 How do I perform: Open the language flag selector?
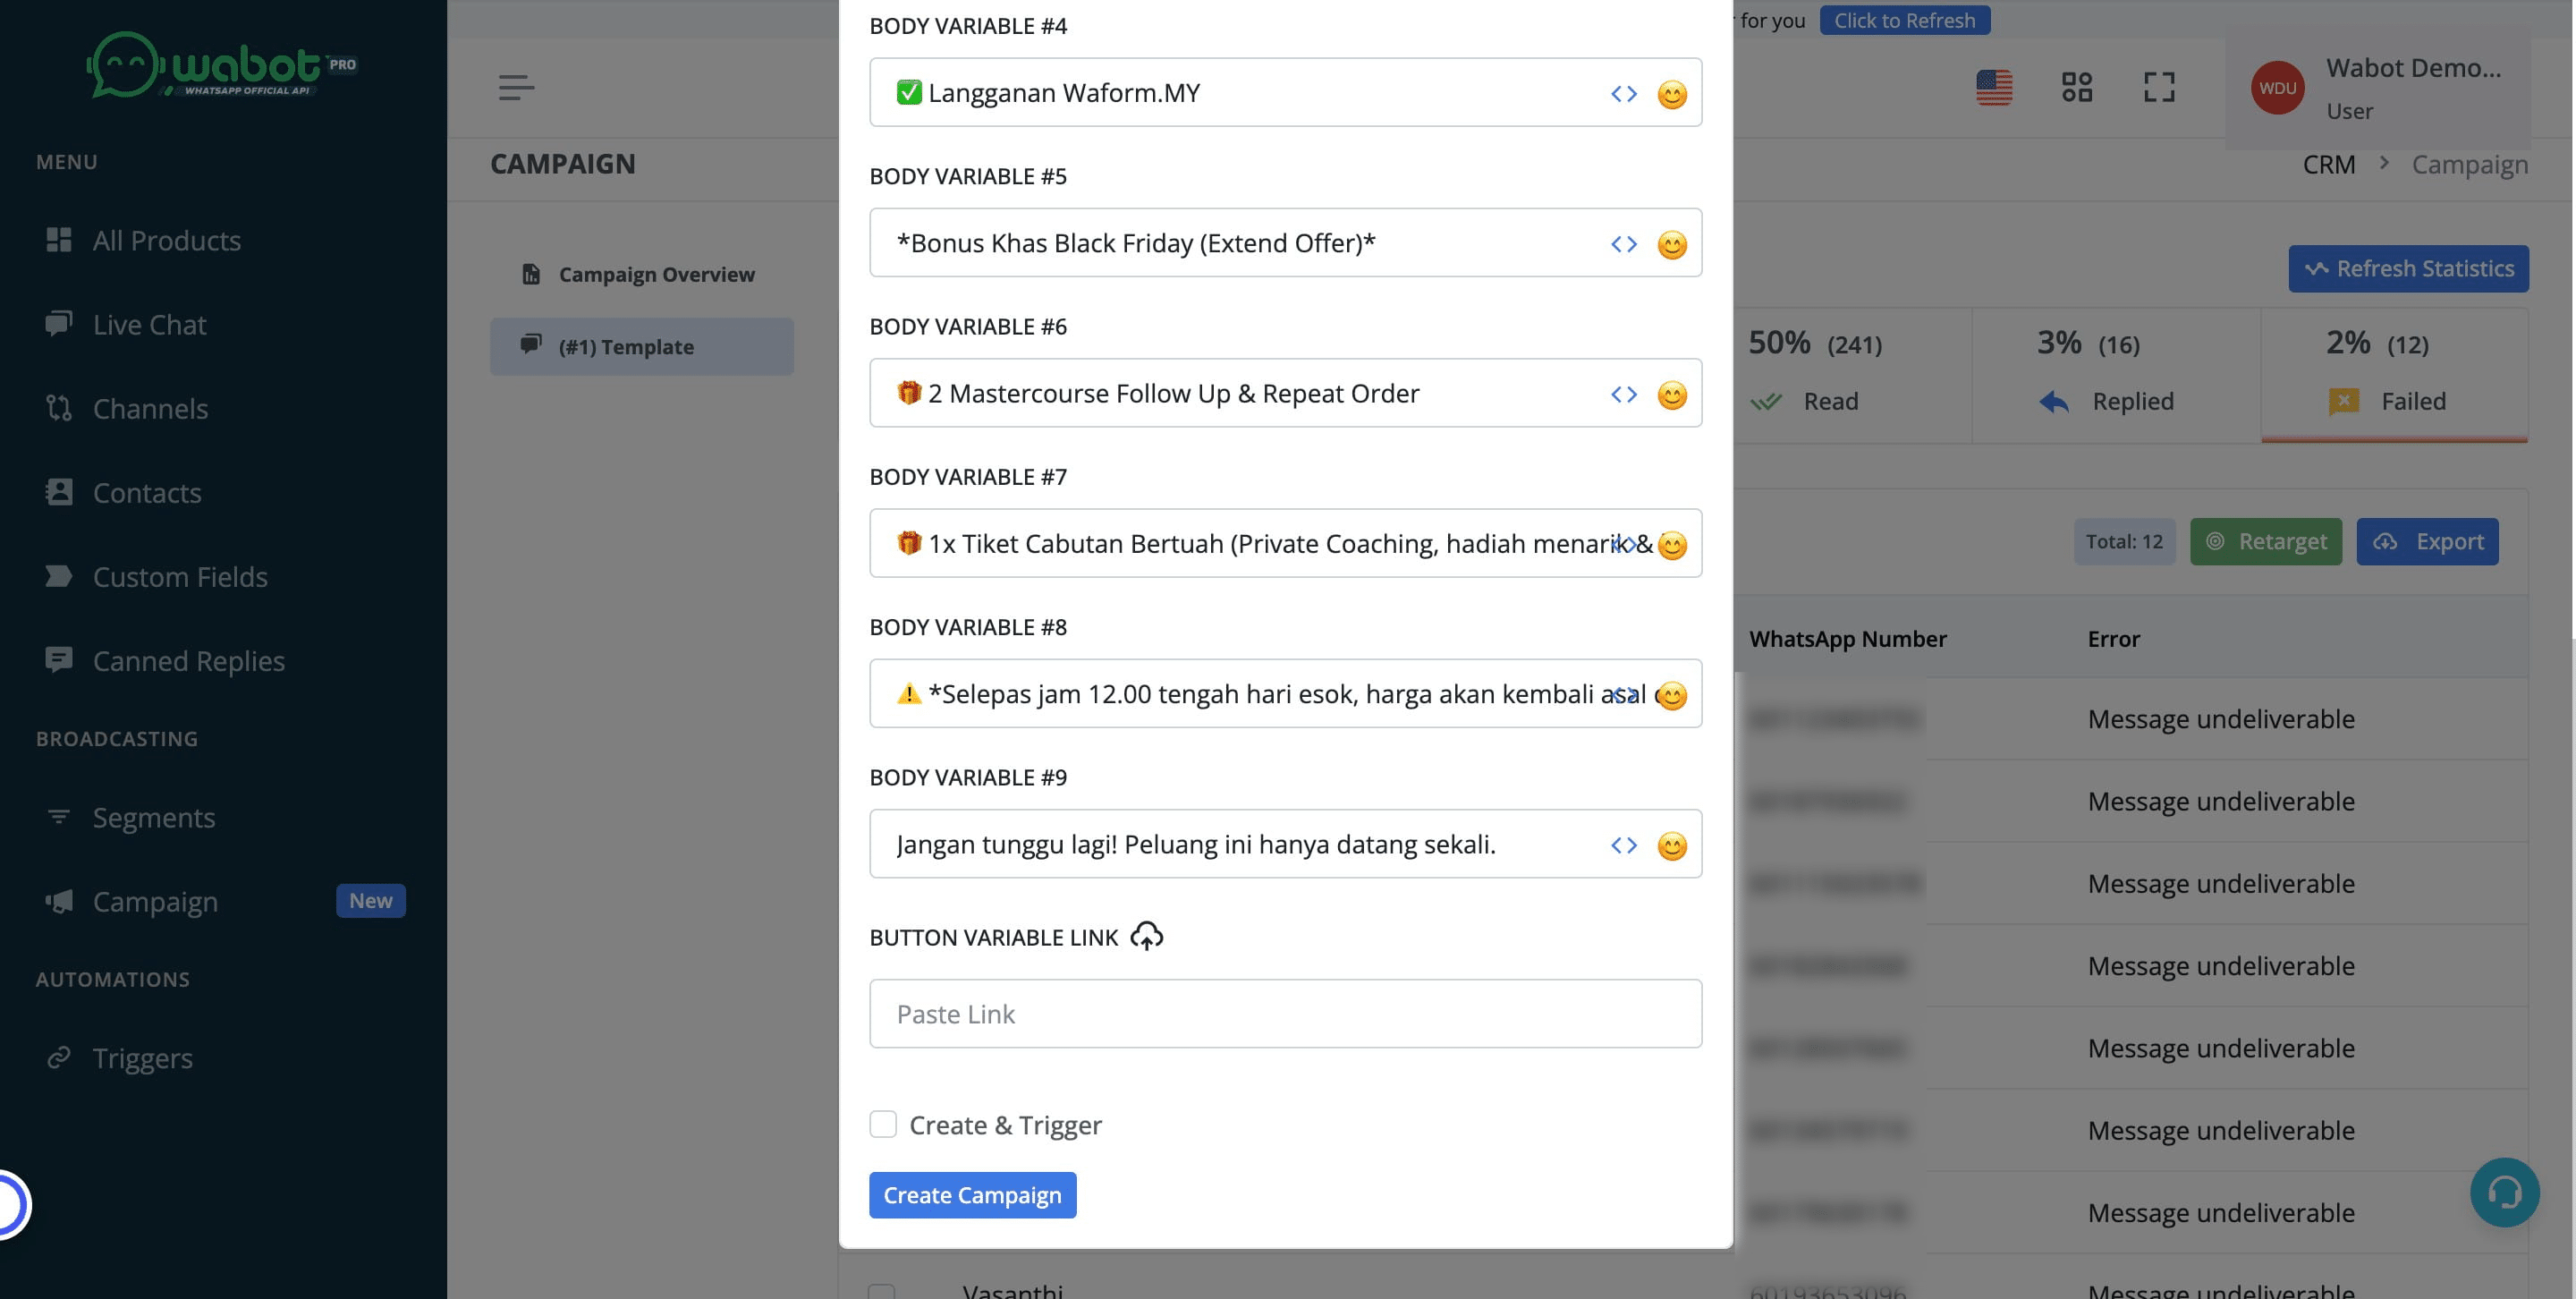point(1993,87)
